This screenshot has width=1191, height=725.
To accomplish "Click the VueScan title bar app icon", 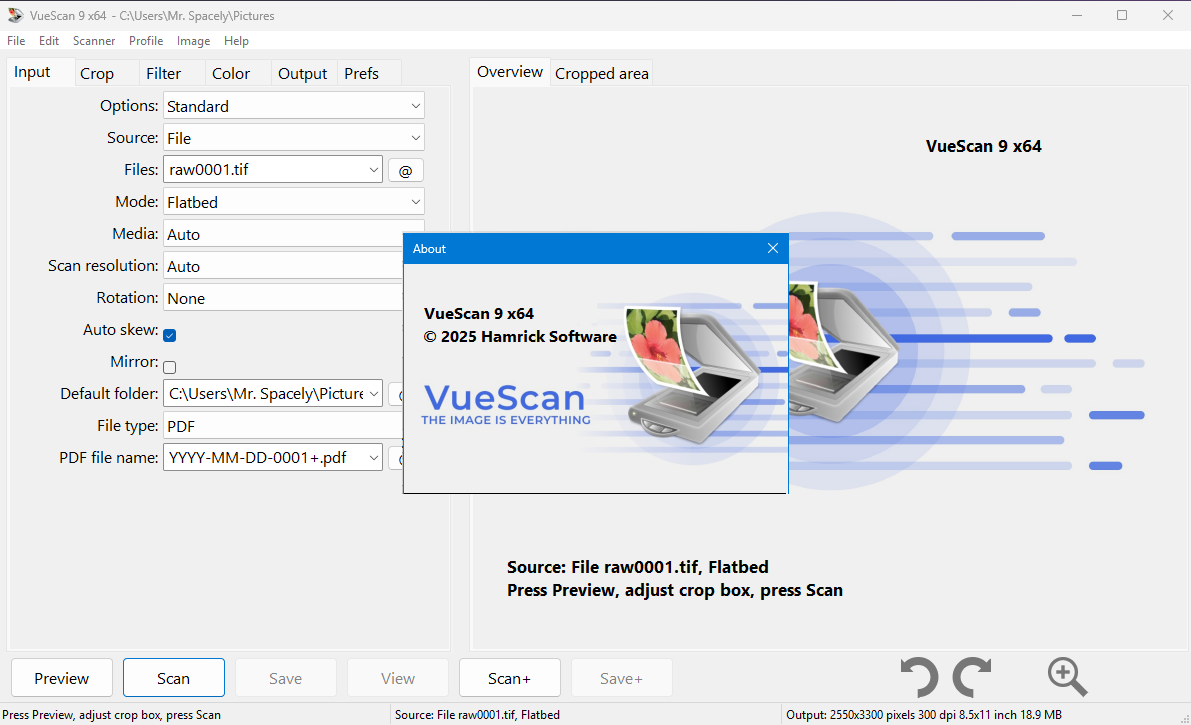I will [x=14, y=15].
